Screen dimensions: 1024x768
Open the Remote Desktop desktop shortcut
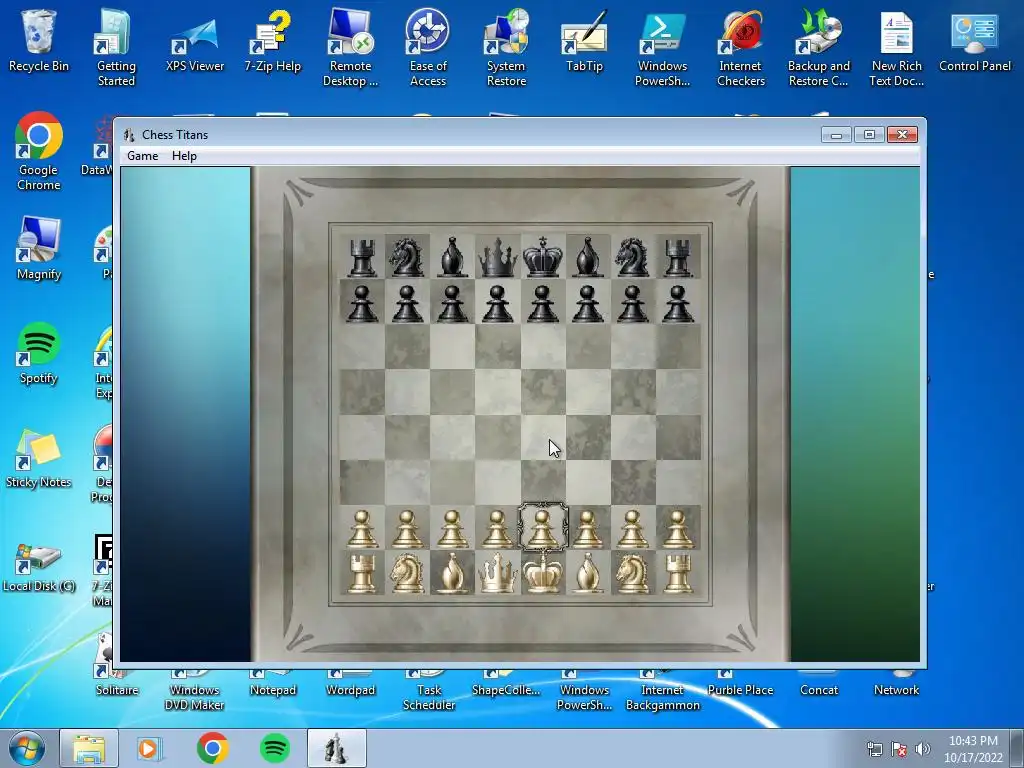click(350, 48)
